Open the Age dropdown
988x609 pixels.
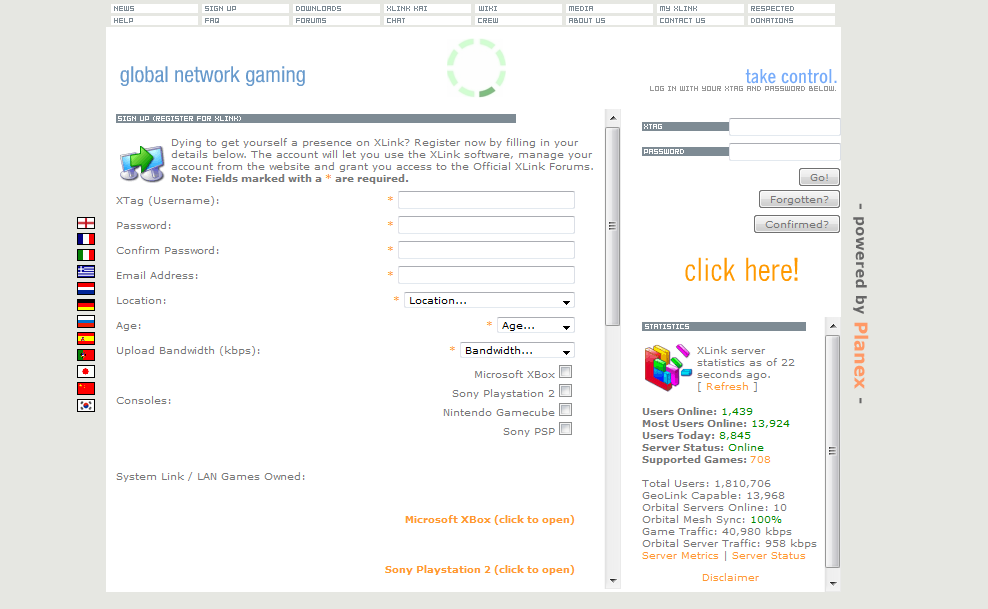tap(536, 326)
